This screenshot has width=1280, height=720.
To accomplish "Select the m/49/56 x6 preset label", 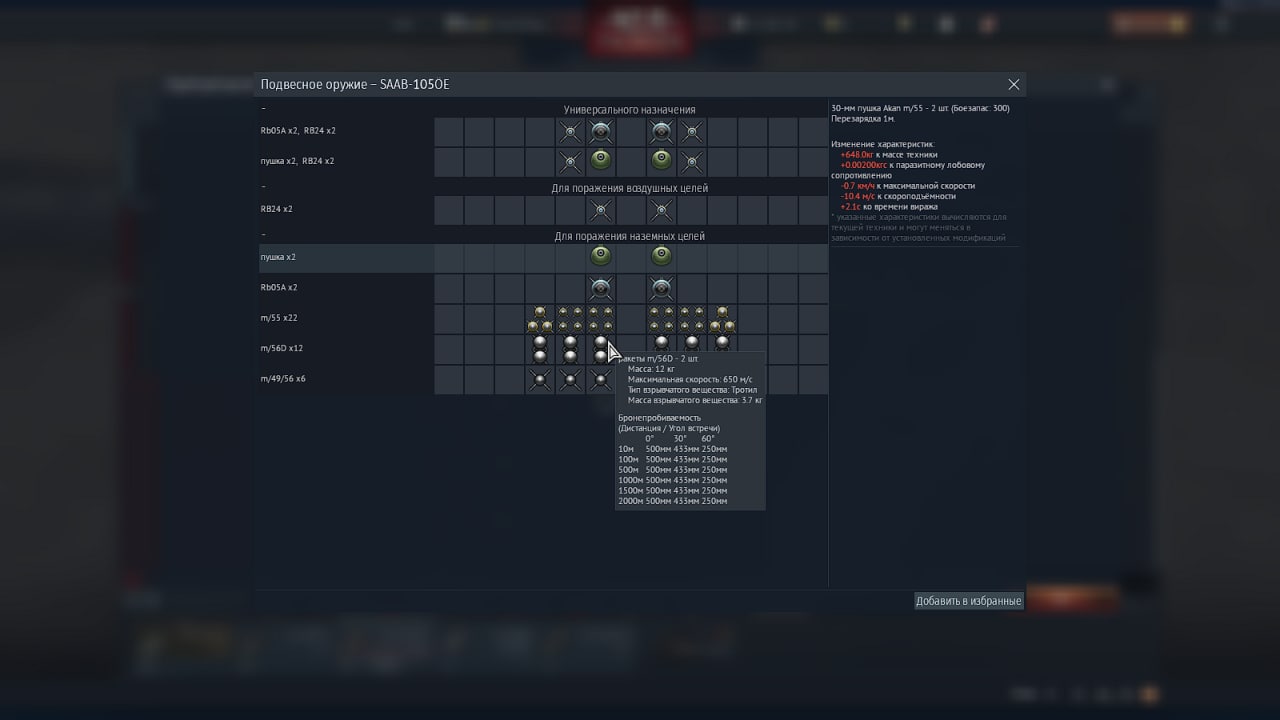I will tap(283, 379).
